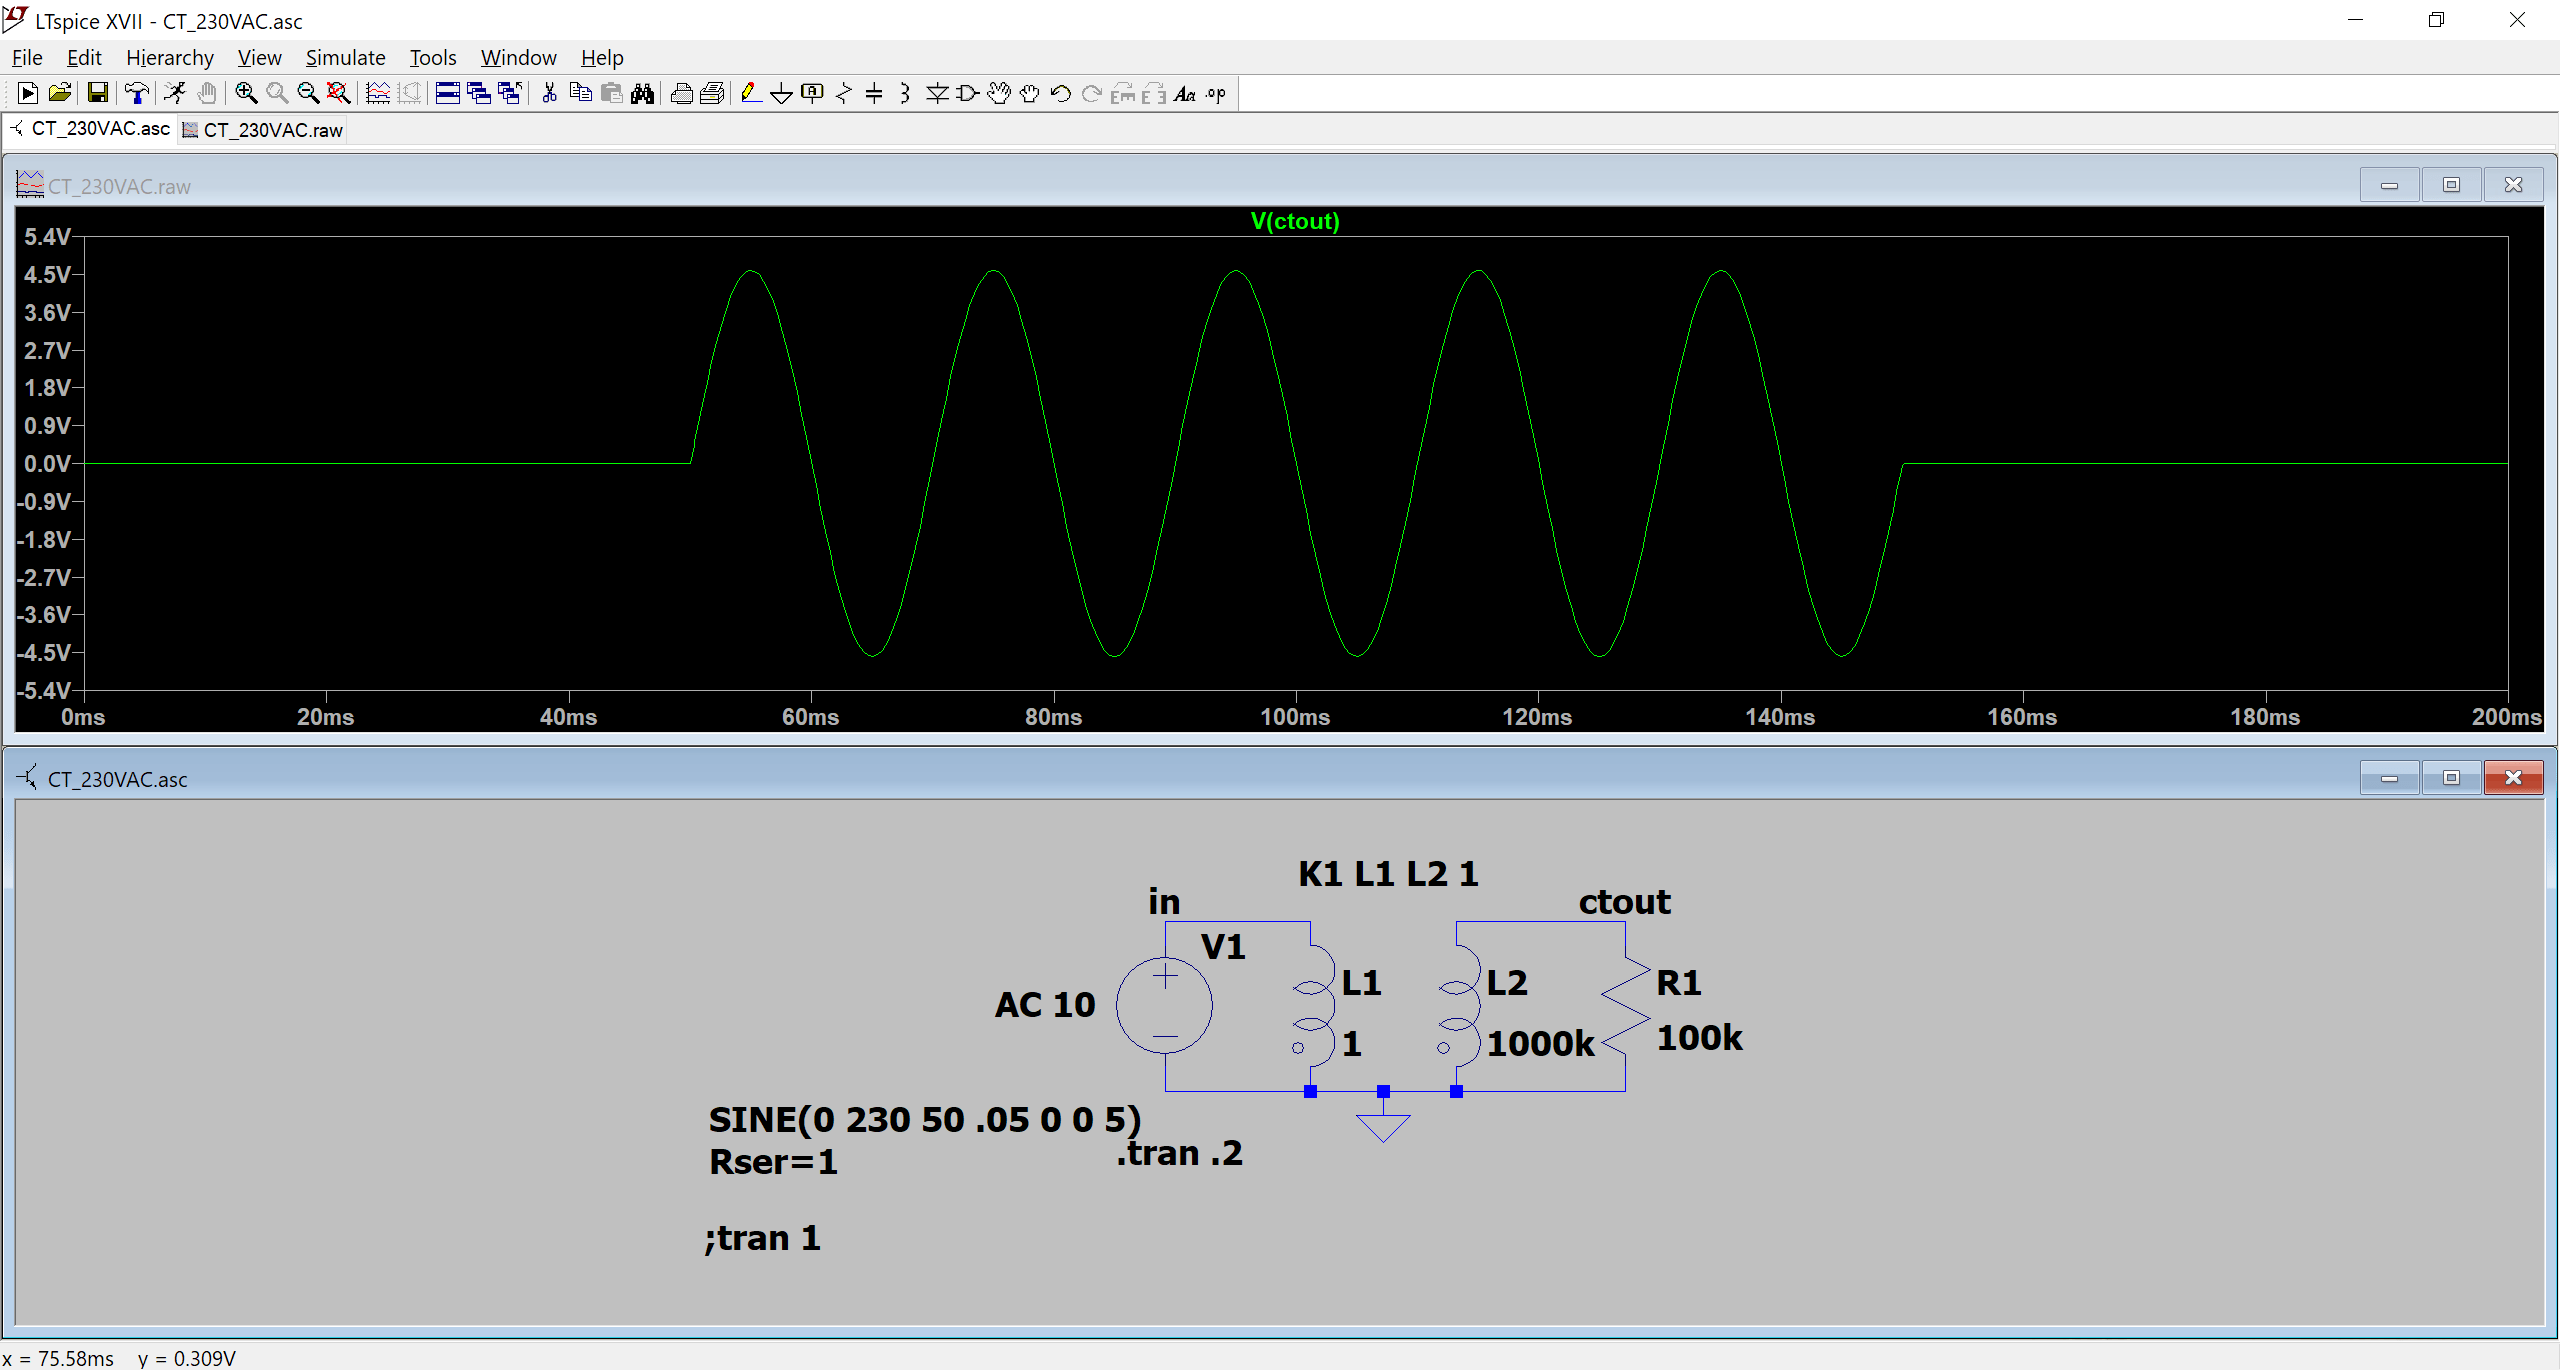
Task: Add a SPICE directive with the .op tool
Action: (x=1216, y=93)
